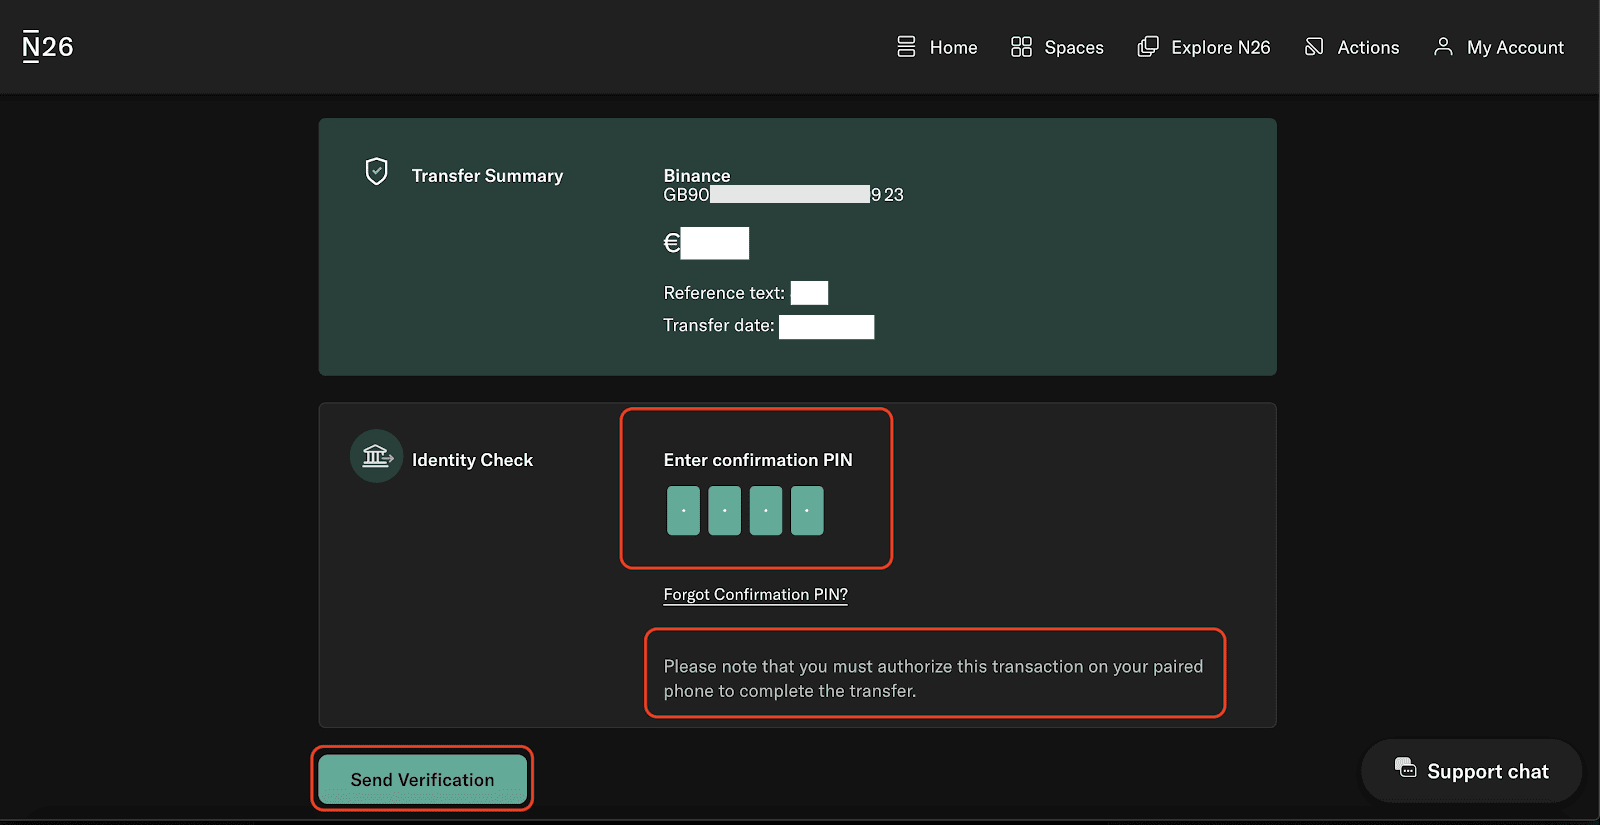Select the third confirmation PIN digit box
1600x825 pixels.
tap(766, 511)
